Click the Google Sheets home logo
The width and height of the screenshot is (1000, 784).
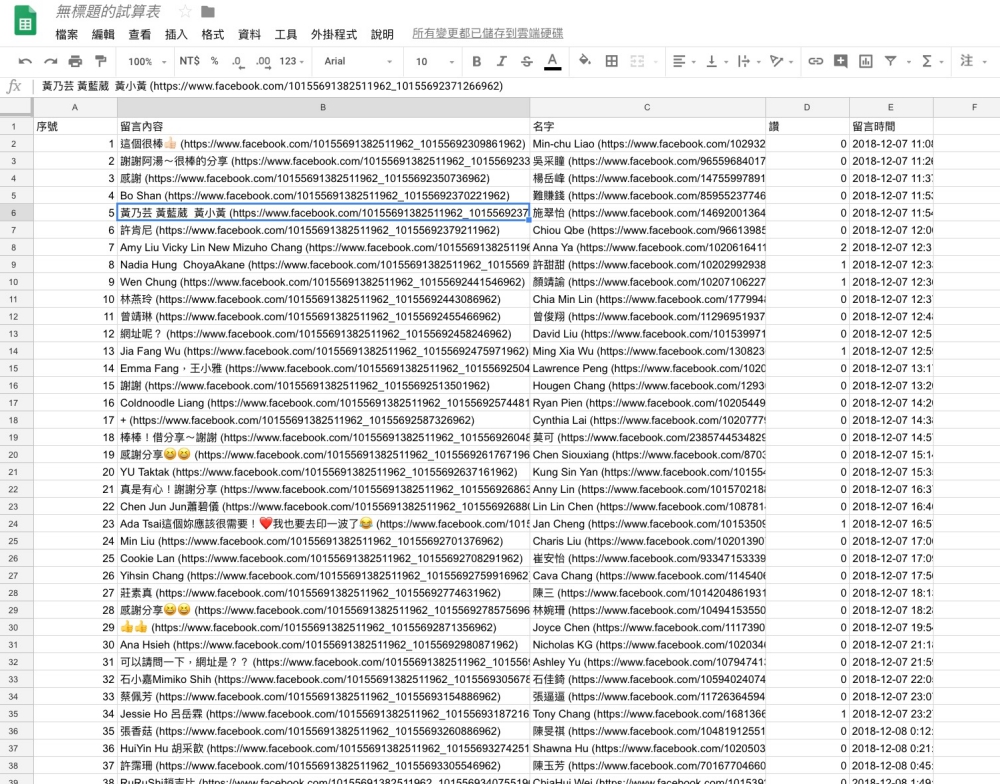pyautogui.click(x=25, y=22)
